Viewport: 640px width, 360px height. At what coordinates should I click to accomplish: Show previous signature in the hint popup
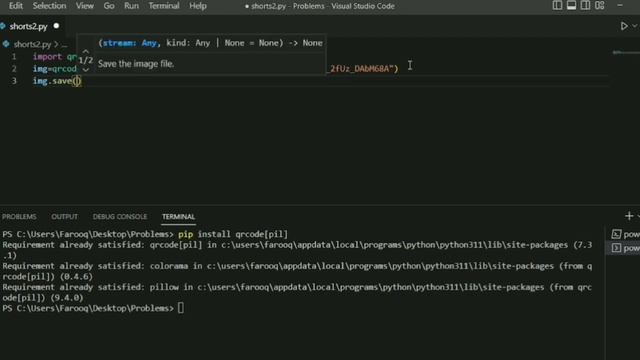point(85,51)
